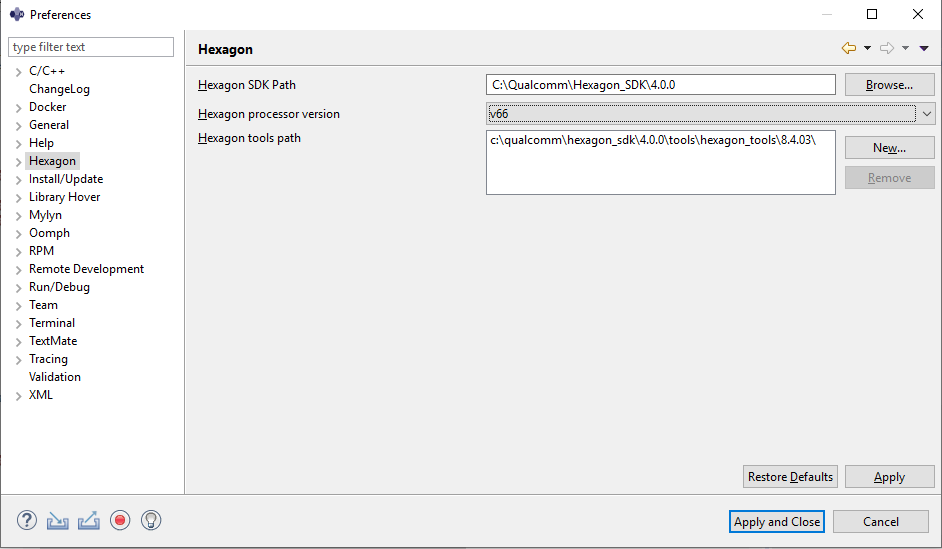This screenshot has width=942, height=549.
Task: Select the Docker preferences category
Action: [47, 107]
